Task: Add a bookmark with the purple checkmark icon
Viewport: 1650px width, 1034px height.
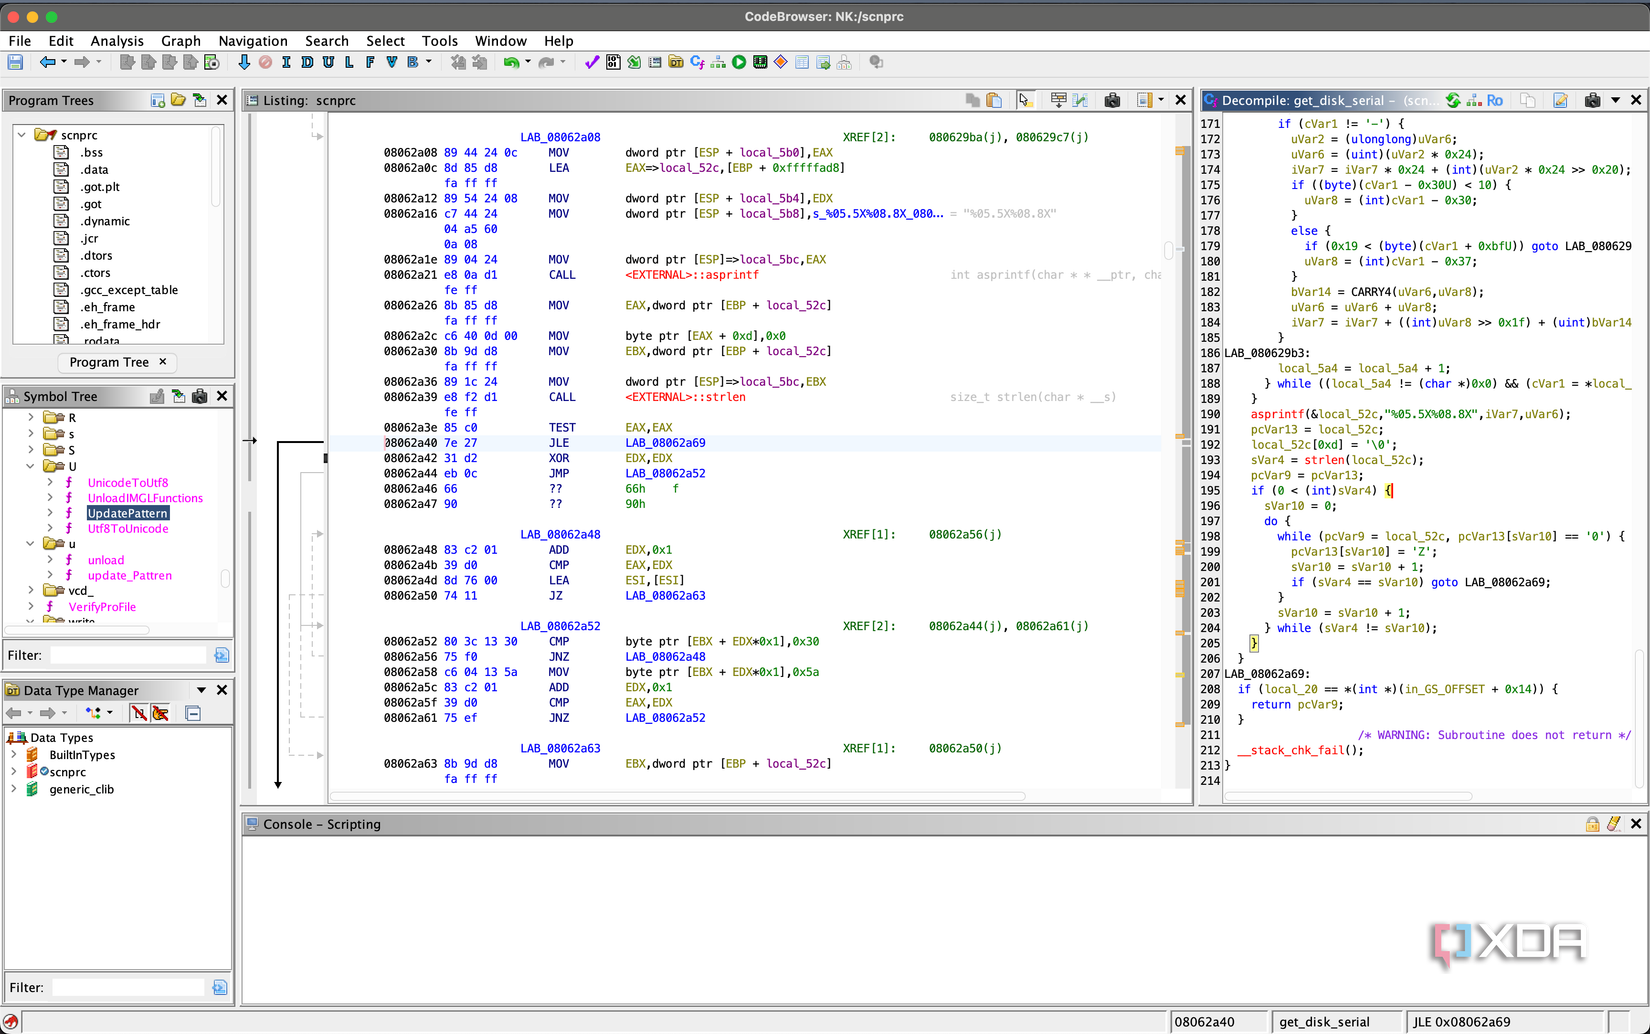Action: click(592, 62)
